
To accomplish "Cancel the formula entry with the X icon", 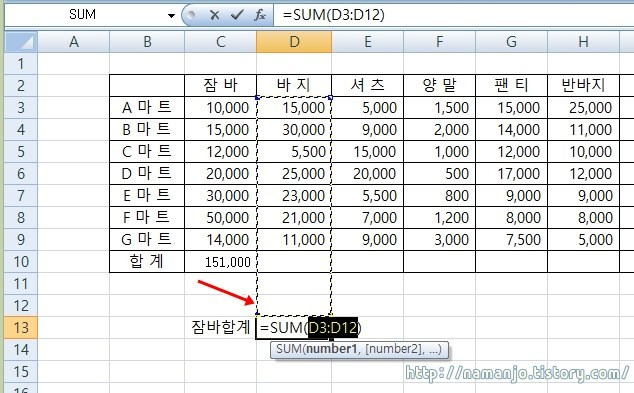I will point(215,15).
